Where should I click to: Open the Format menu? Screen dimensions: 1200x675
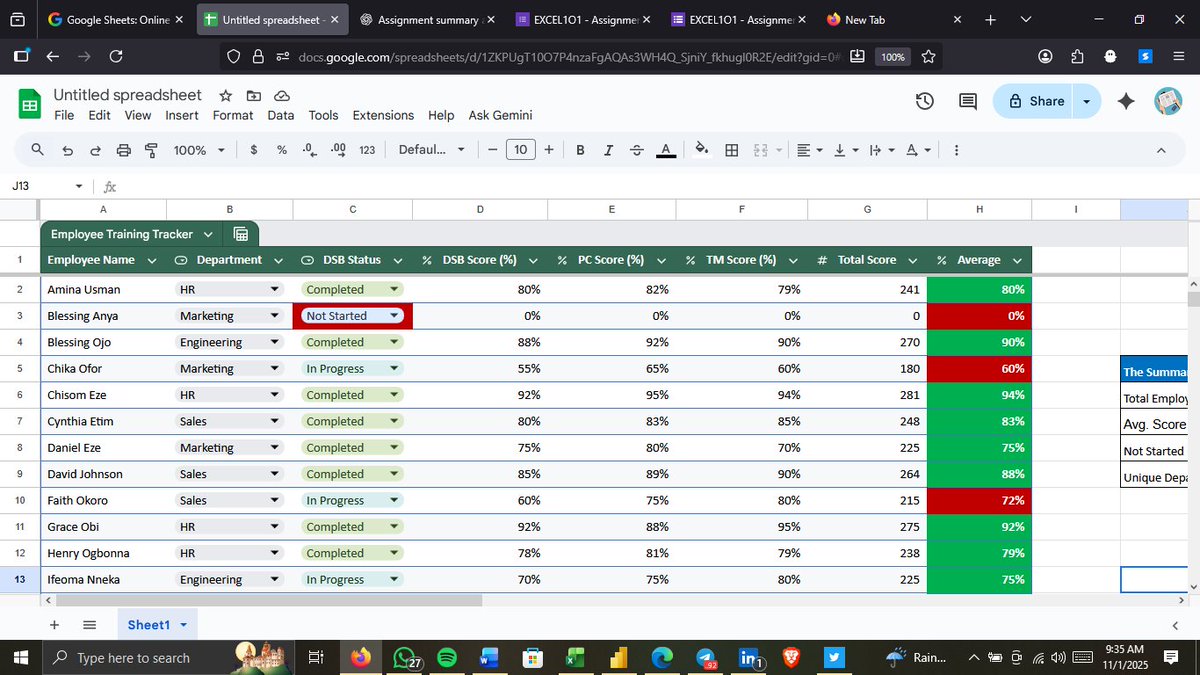point(232,115)
